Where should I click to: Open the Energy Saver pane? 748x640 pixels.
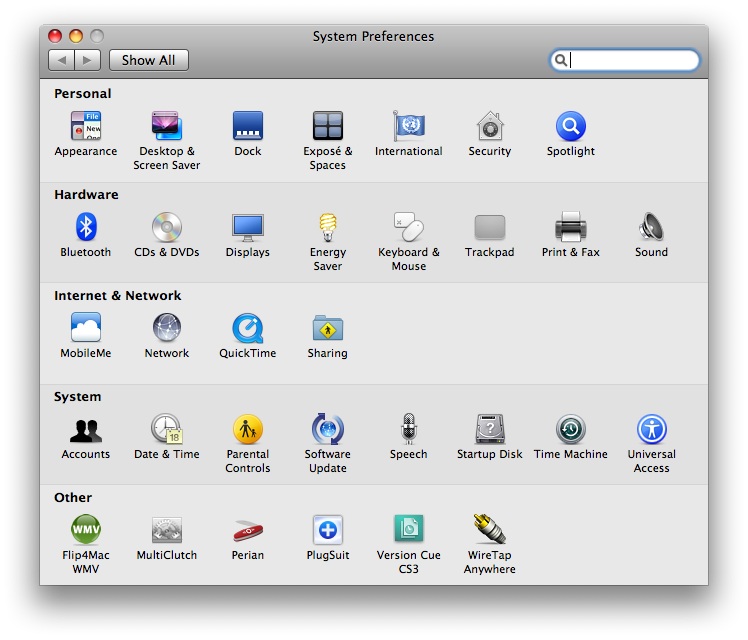[x=328, y=228]
